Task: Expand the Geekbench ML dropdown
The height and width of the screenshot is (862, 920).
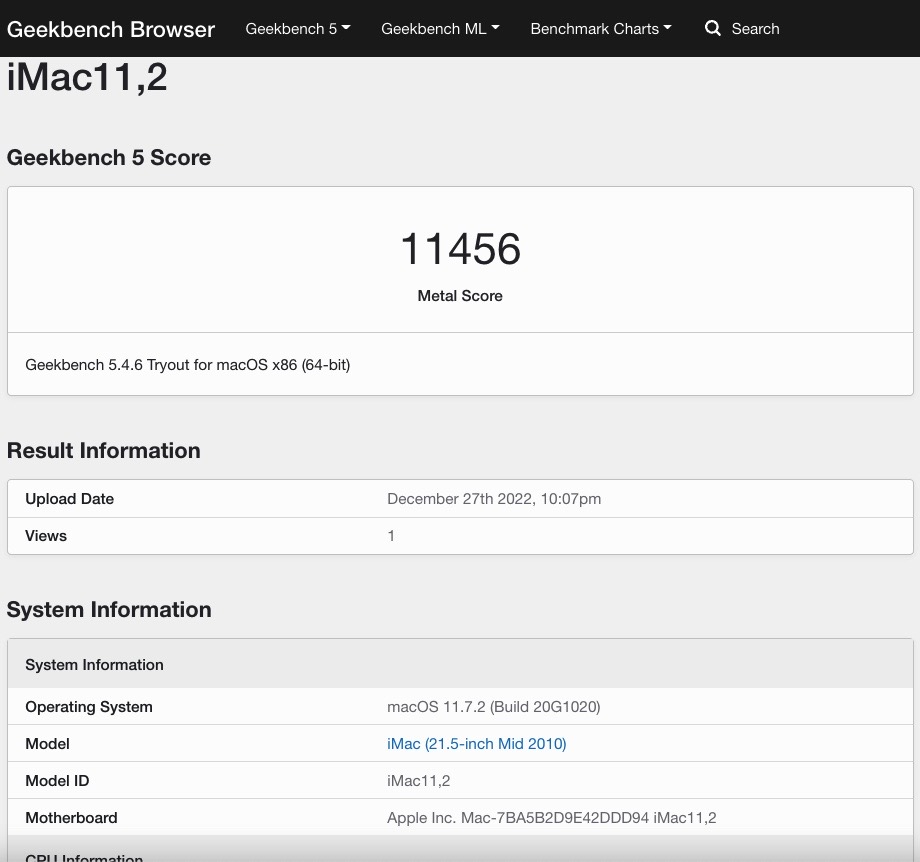Action: (440, 29)
